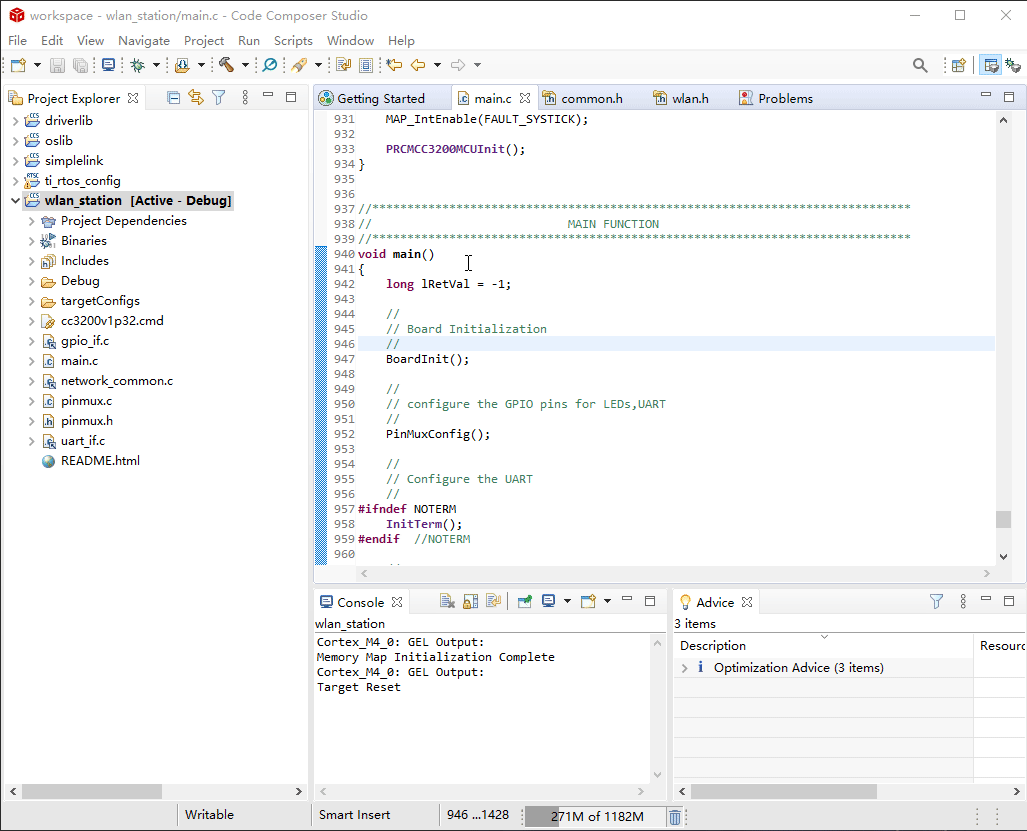Open the Scripts menu
The image size is (1027, 831).
pos(293,41)
